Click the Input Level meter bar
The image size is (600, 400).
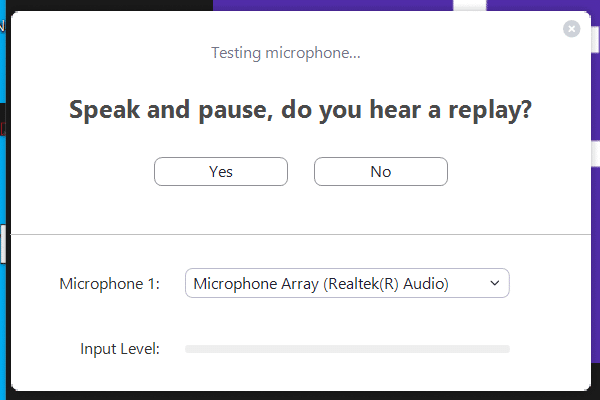point(347,349)
